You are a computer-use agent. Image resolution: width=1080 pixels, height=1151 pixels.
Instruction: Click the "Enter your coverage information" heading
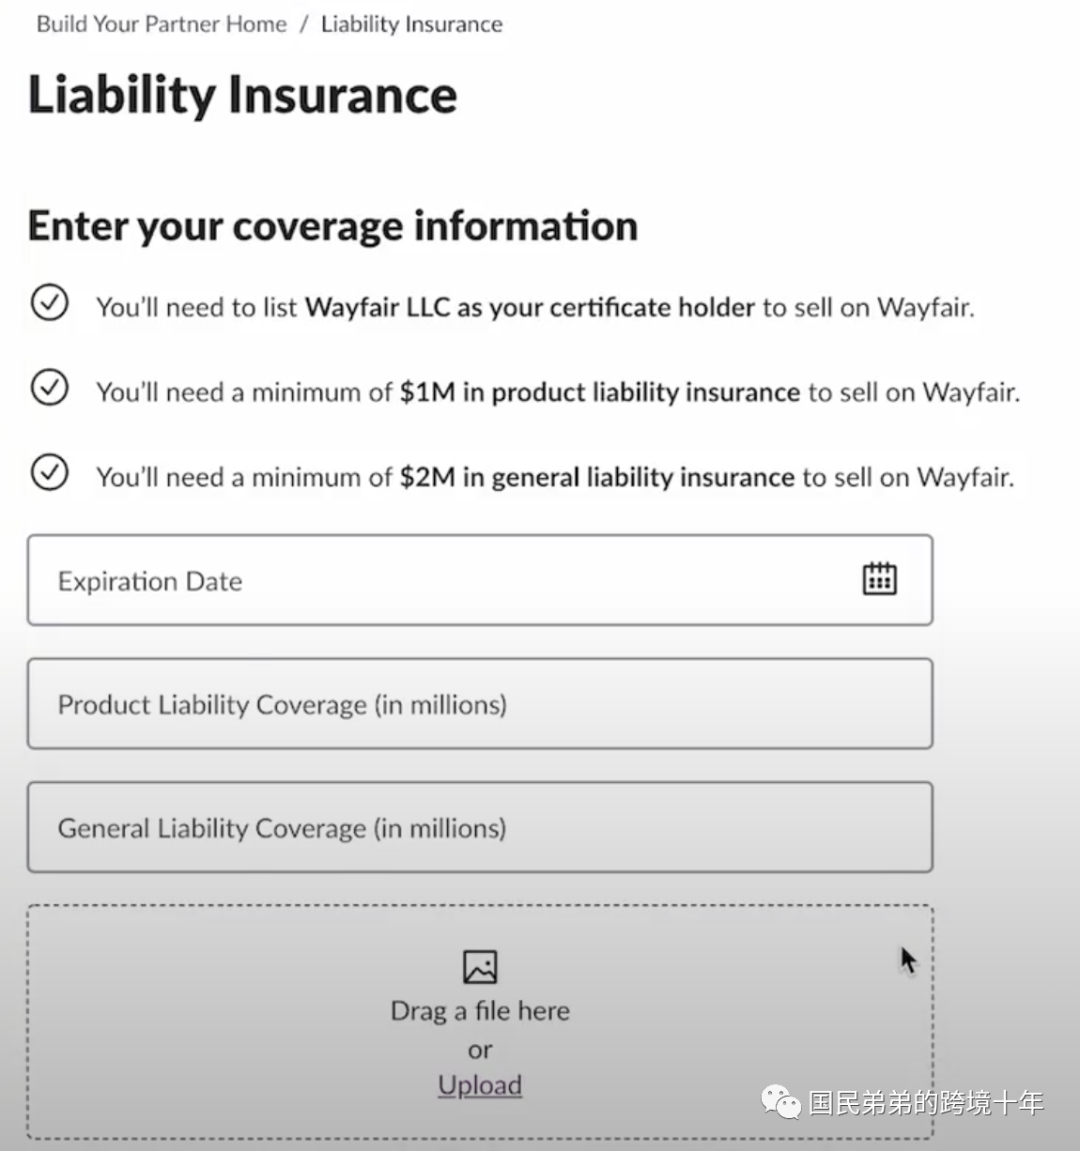333,226
